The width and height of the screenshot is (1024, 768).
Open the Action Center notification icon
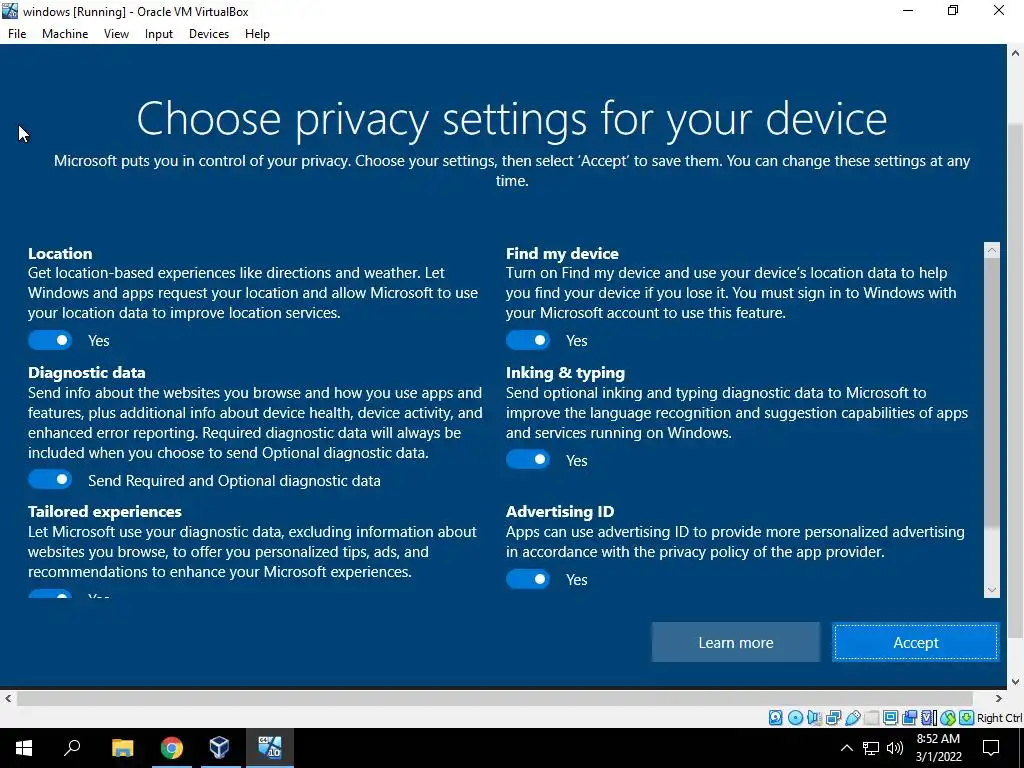click(x=991, y=748)
